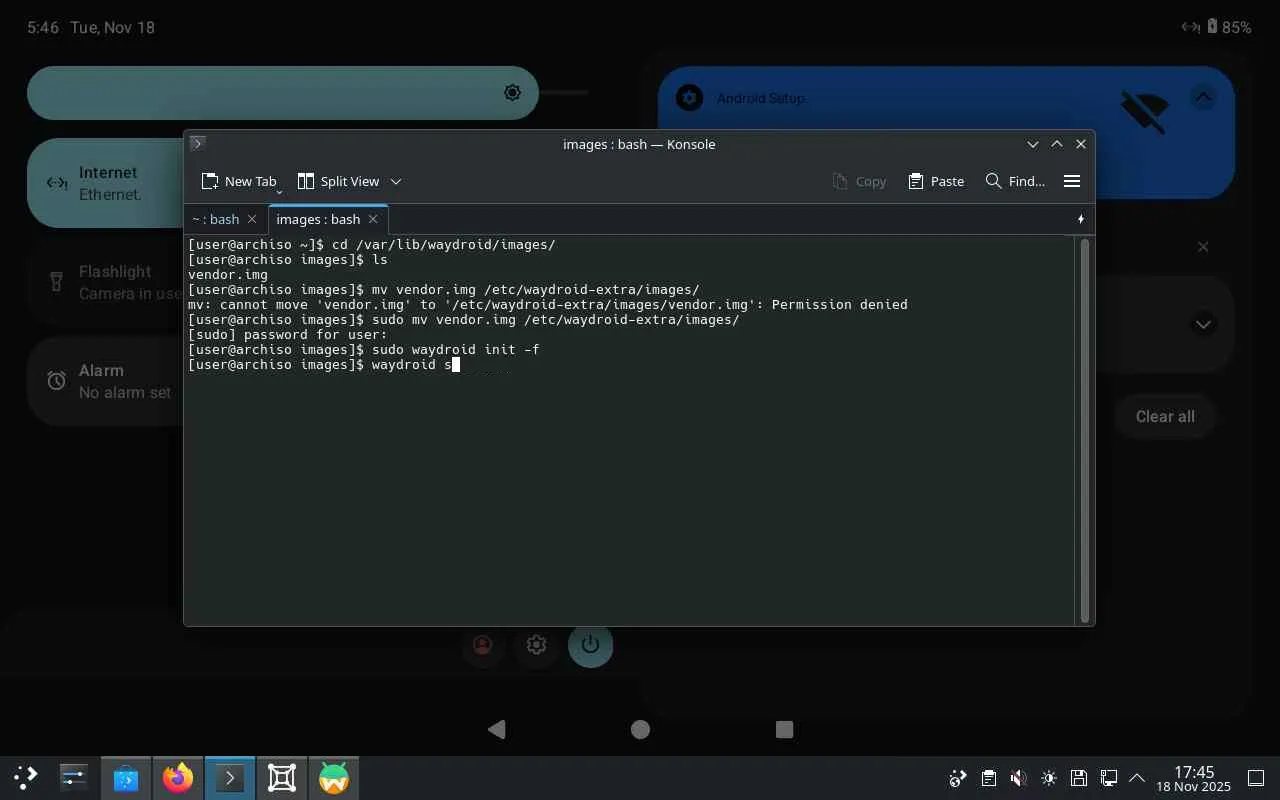Click the 'vendor.img' output line in terminal

[x=228, y=274]
